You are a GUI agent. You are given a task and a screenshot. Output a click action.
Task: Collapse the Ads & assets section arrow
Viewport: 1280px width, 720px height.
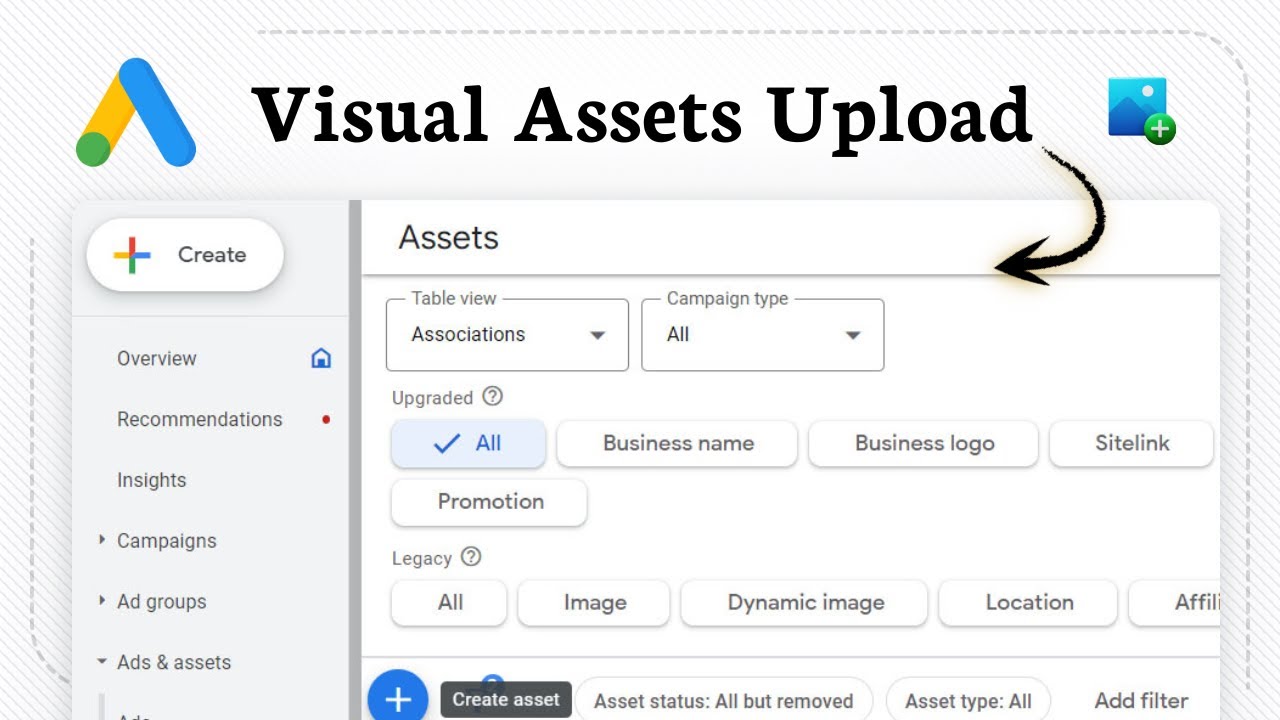102,662
